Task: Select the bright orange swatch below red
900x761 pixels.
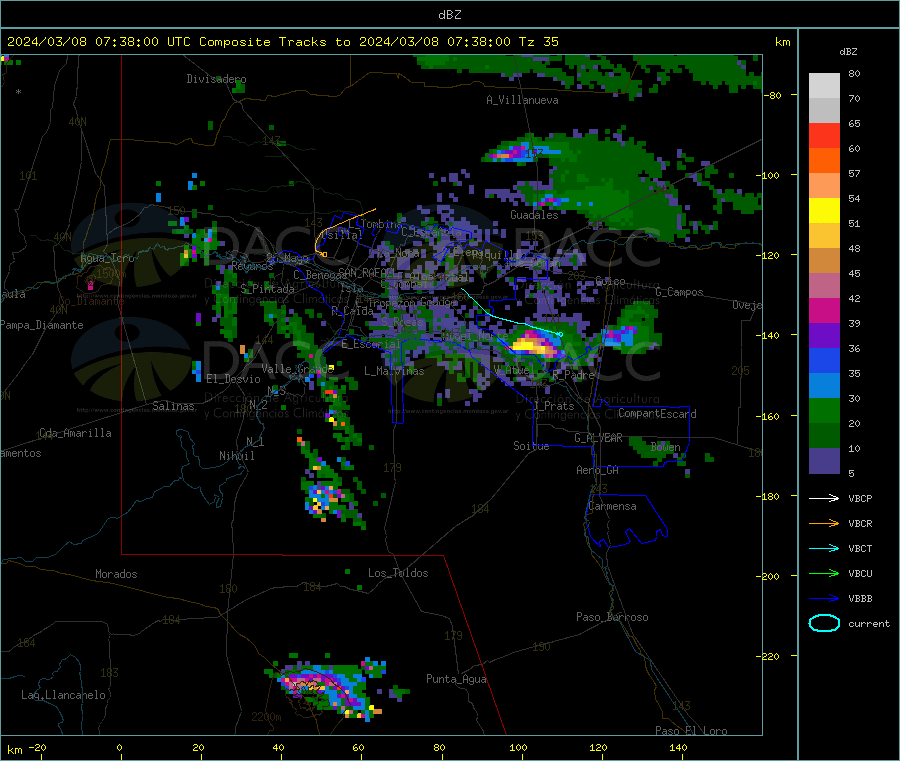Action: point(824,161)
